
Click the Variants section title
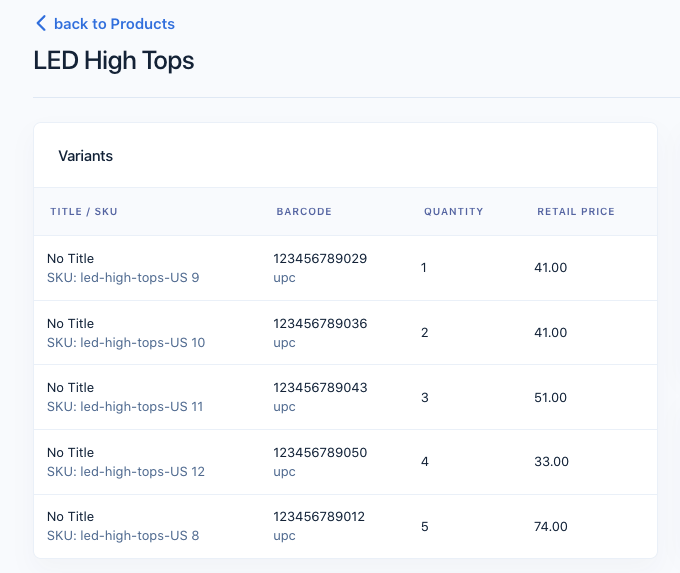click(85, 156)
